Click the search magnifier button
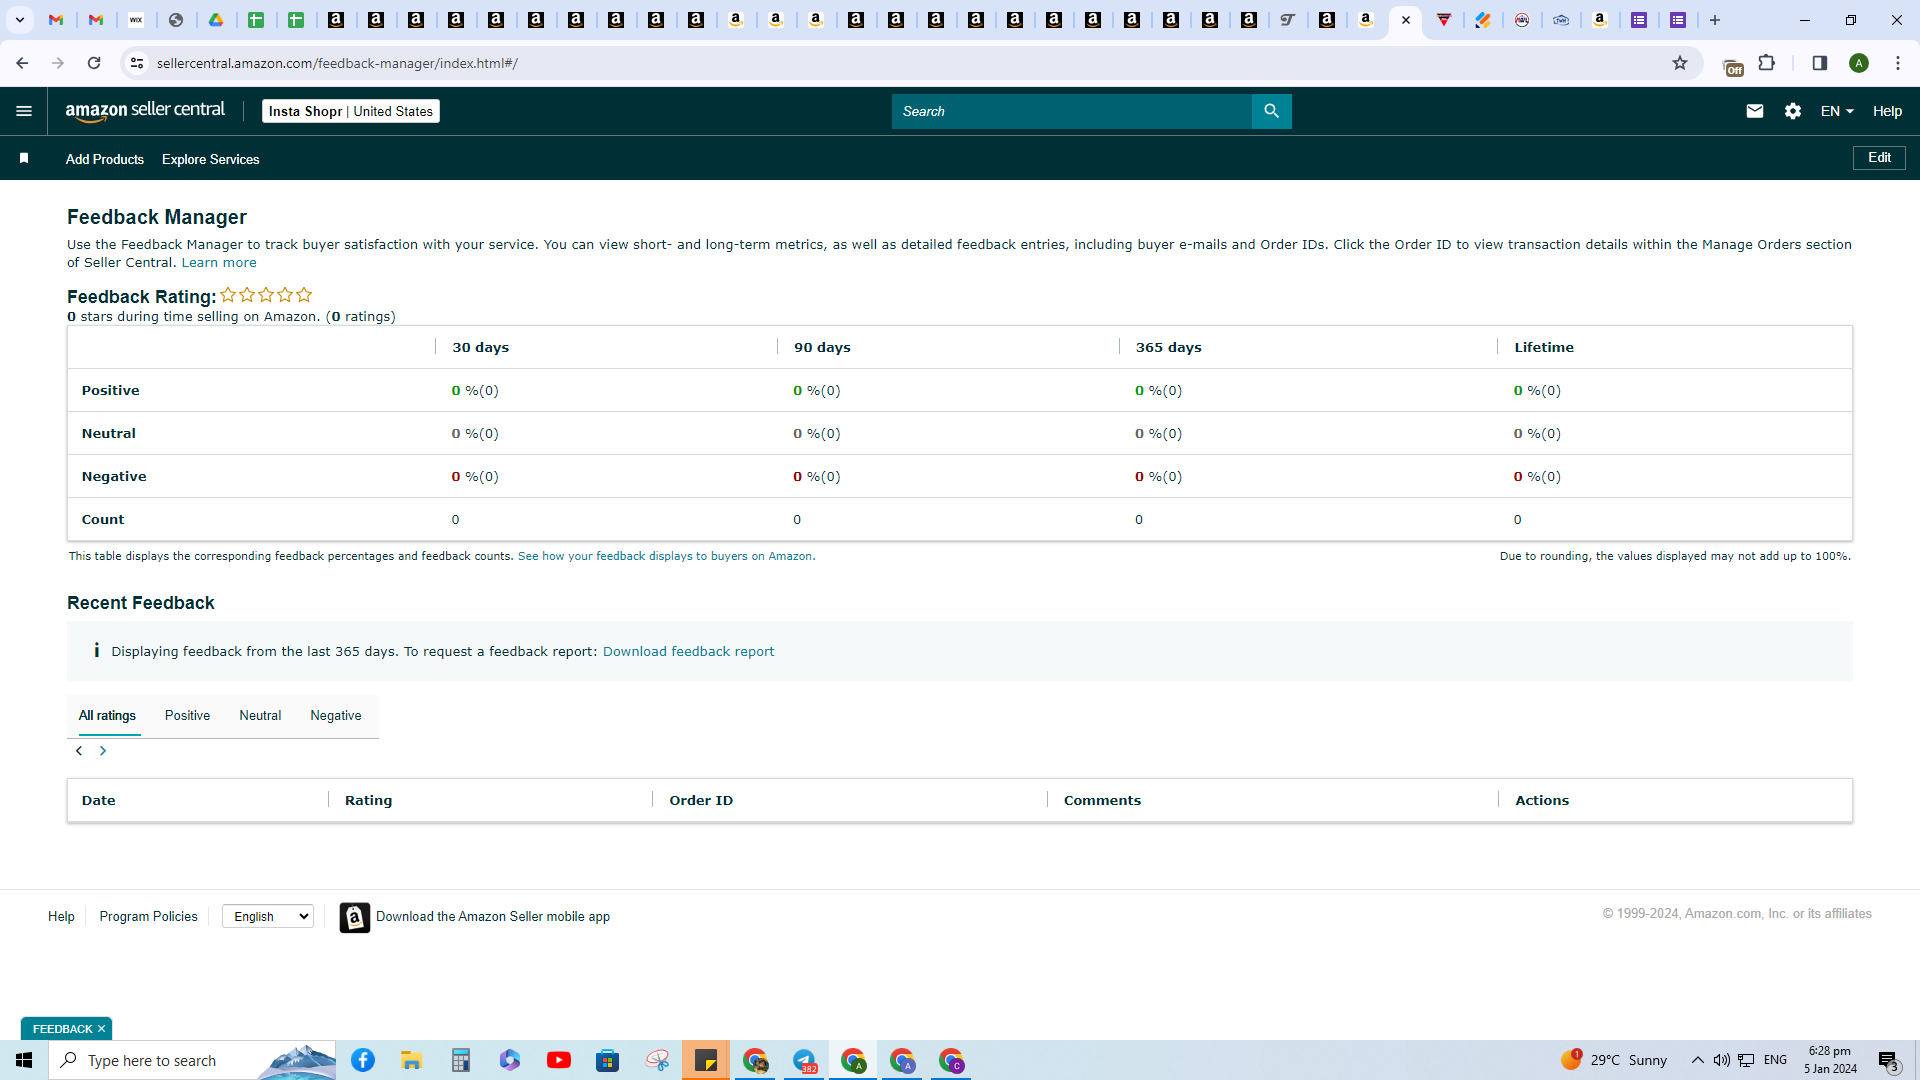The image size is (1920, 1080). coord(1271,111)
